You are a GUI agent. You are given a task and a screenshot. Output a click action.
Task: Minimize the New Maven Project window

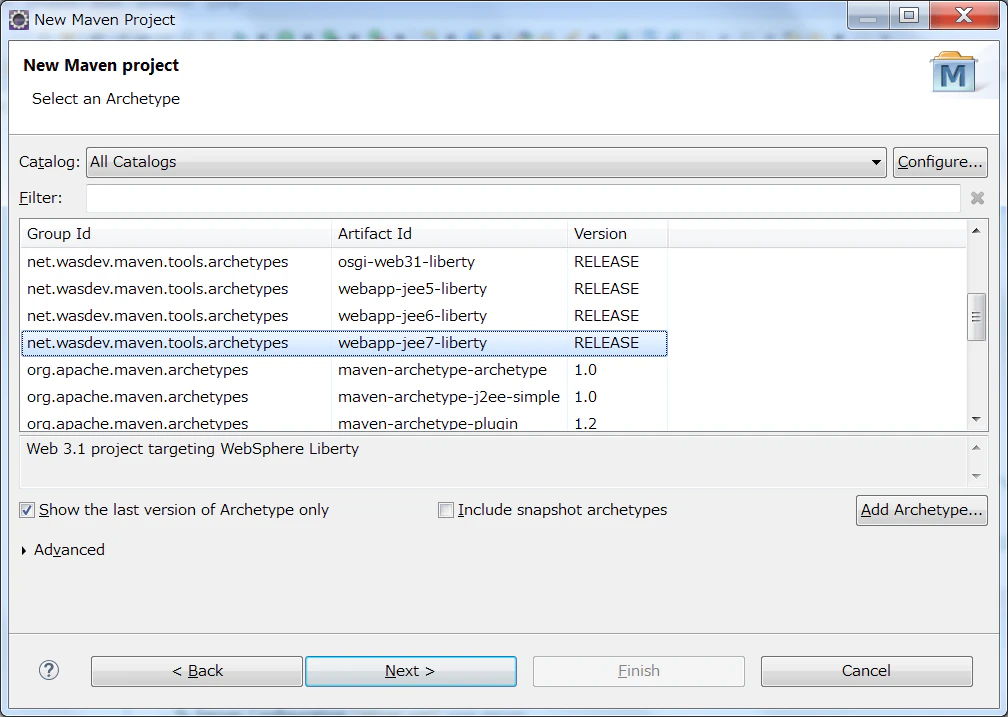(x=868, y=15)
